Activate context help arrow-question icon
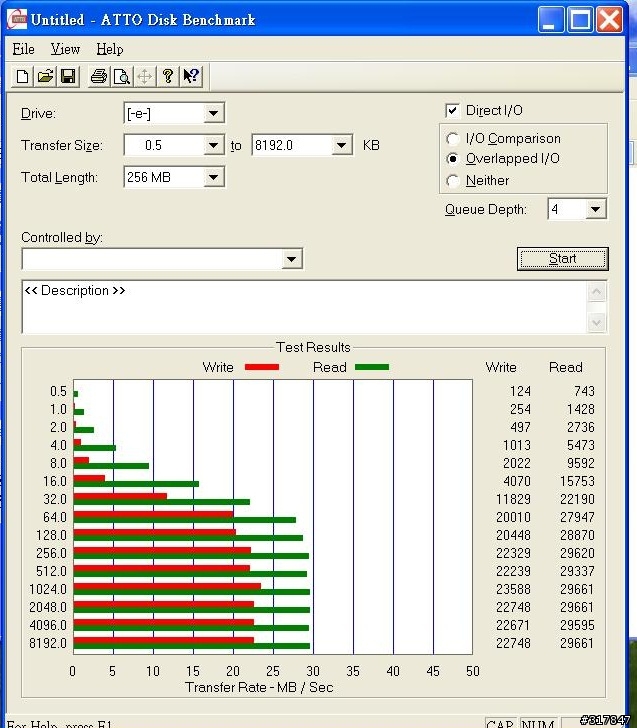Screen dimensions: 637x728 pyautogui.click(x=191, y=76)
